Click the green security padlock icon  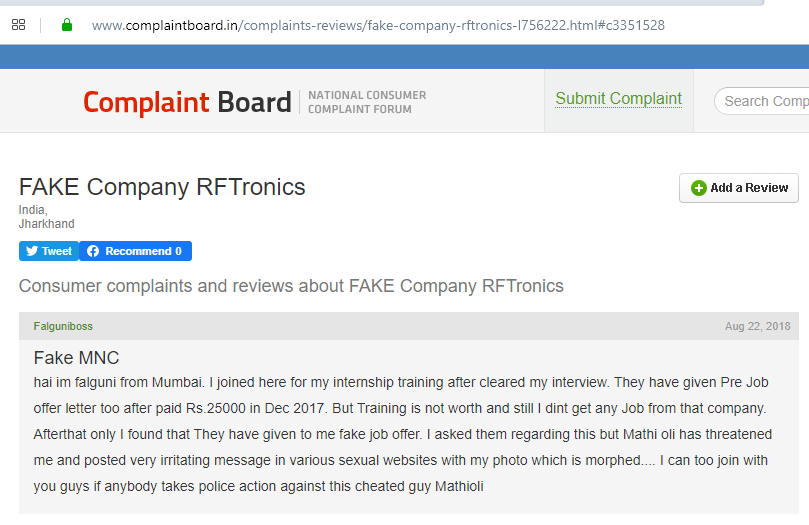67,25
